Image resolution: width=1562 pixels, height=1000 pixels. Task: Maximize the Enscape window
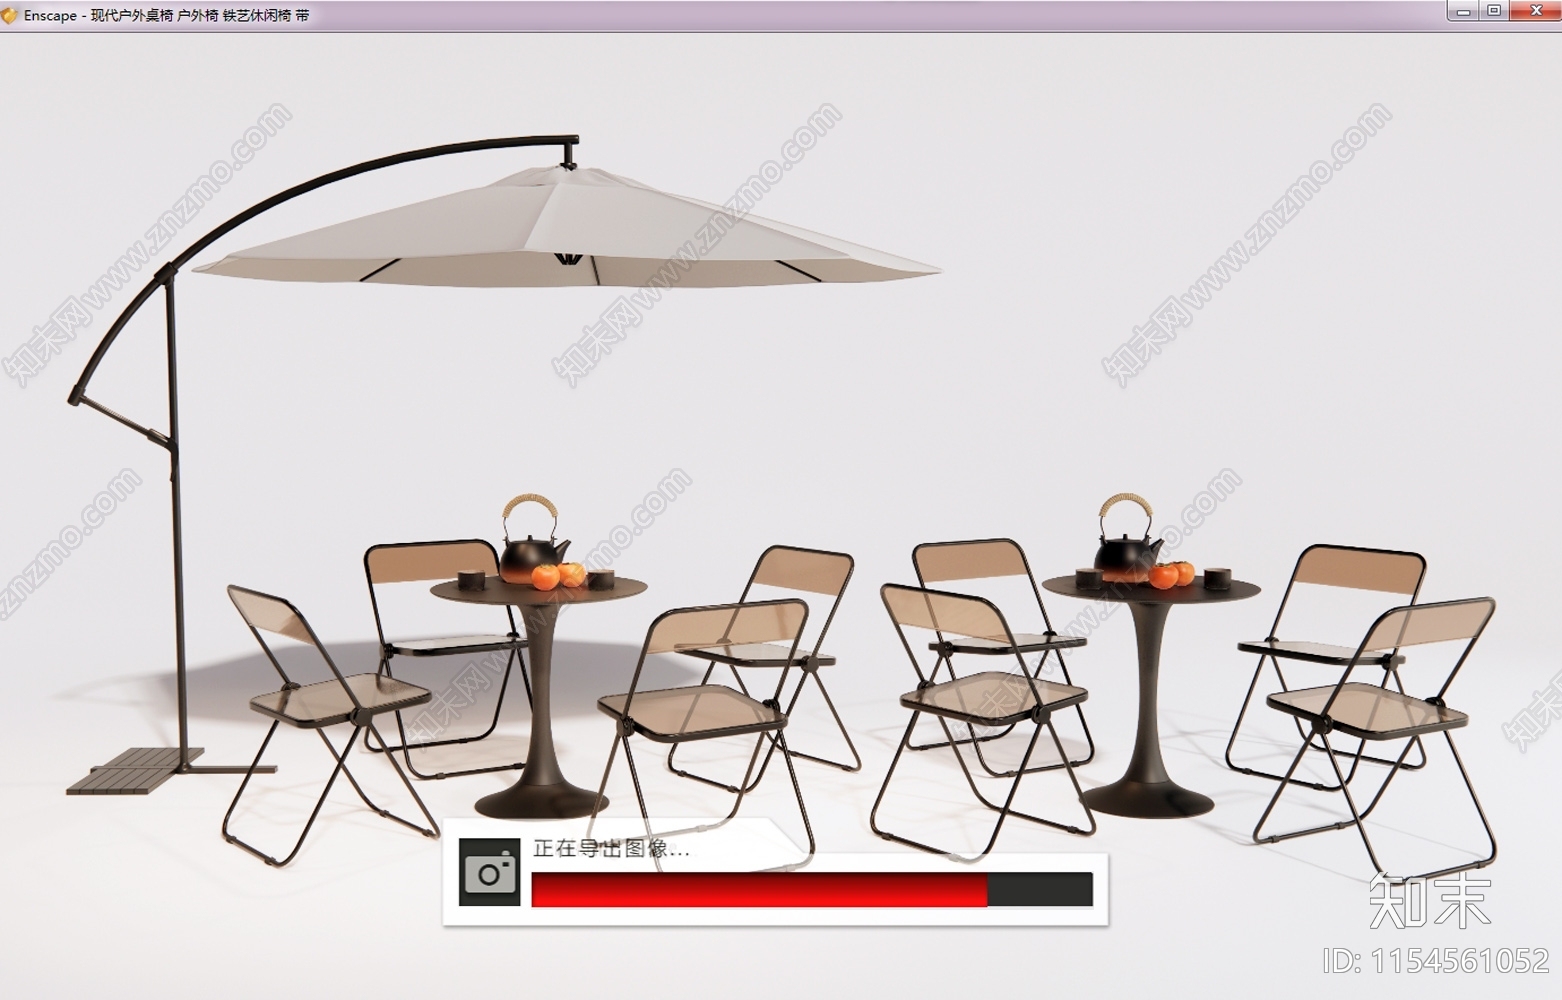point(1494,11)
